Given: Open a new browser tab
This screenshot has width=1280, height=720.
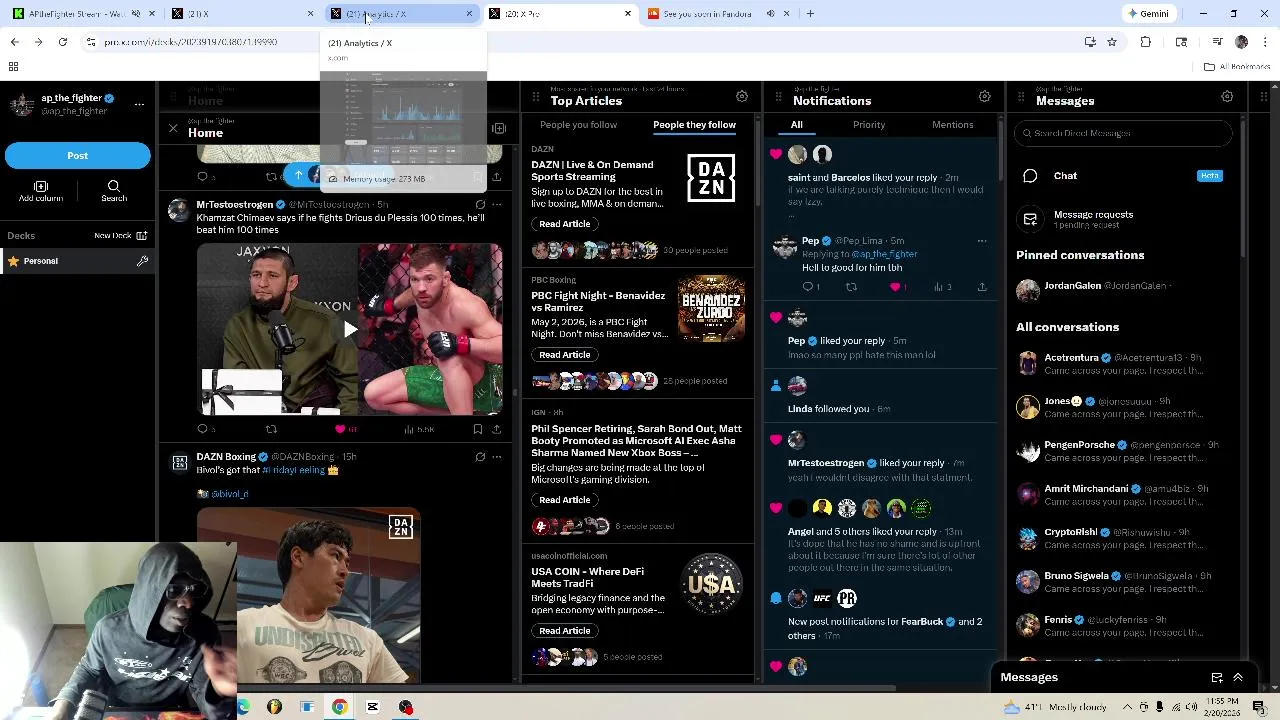Looking at the screenshot, I should point(810,14).
